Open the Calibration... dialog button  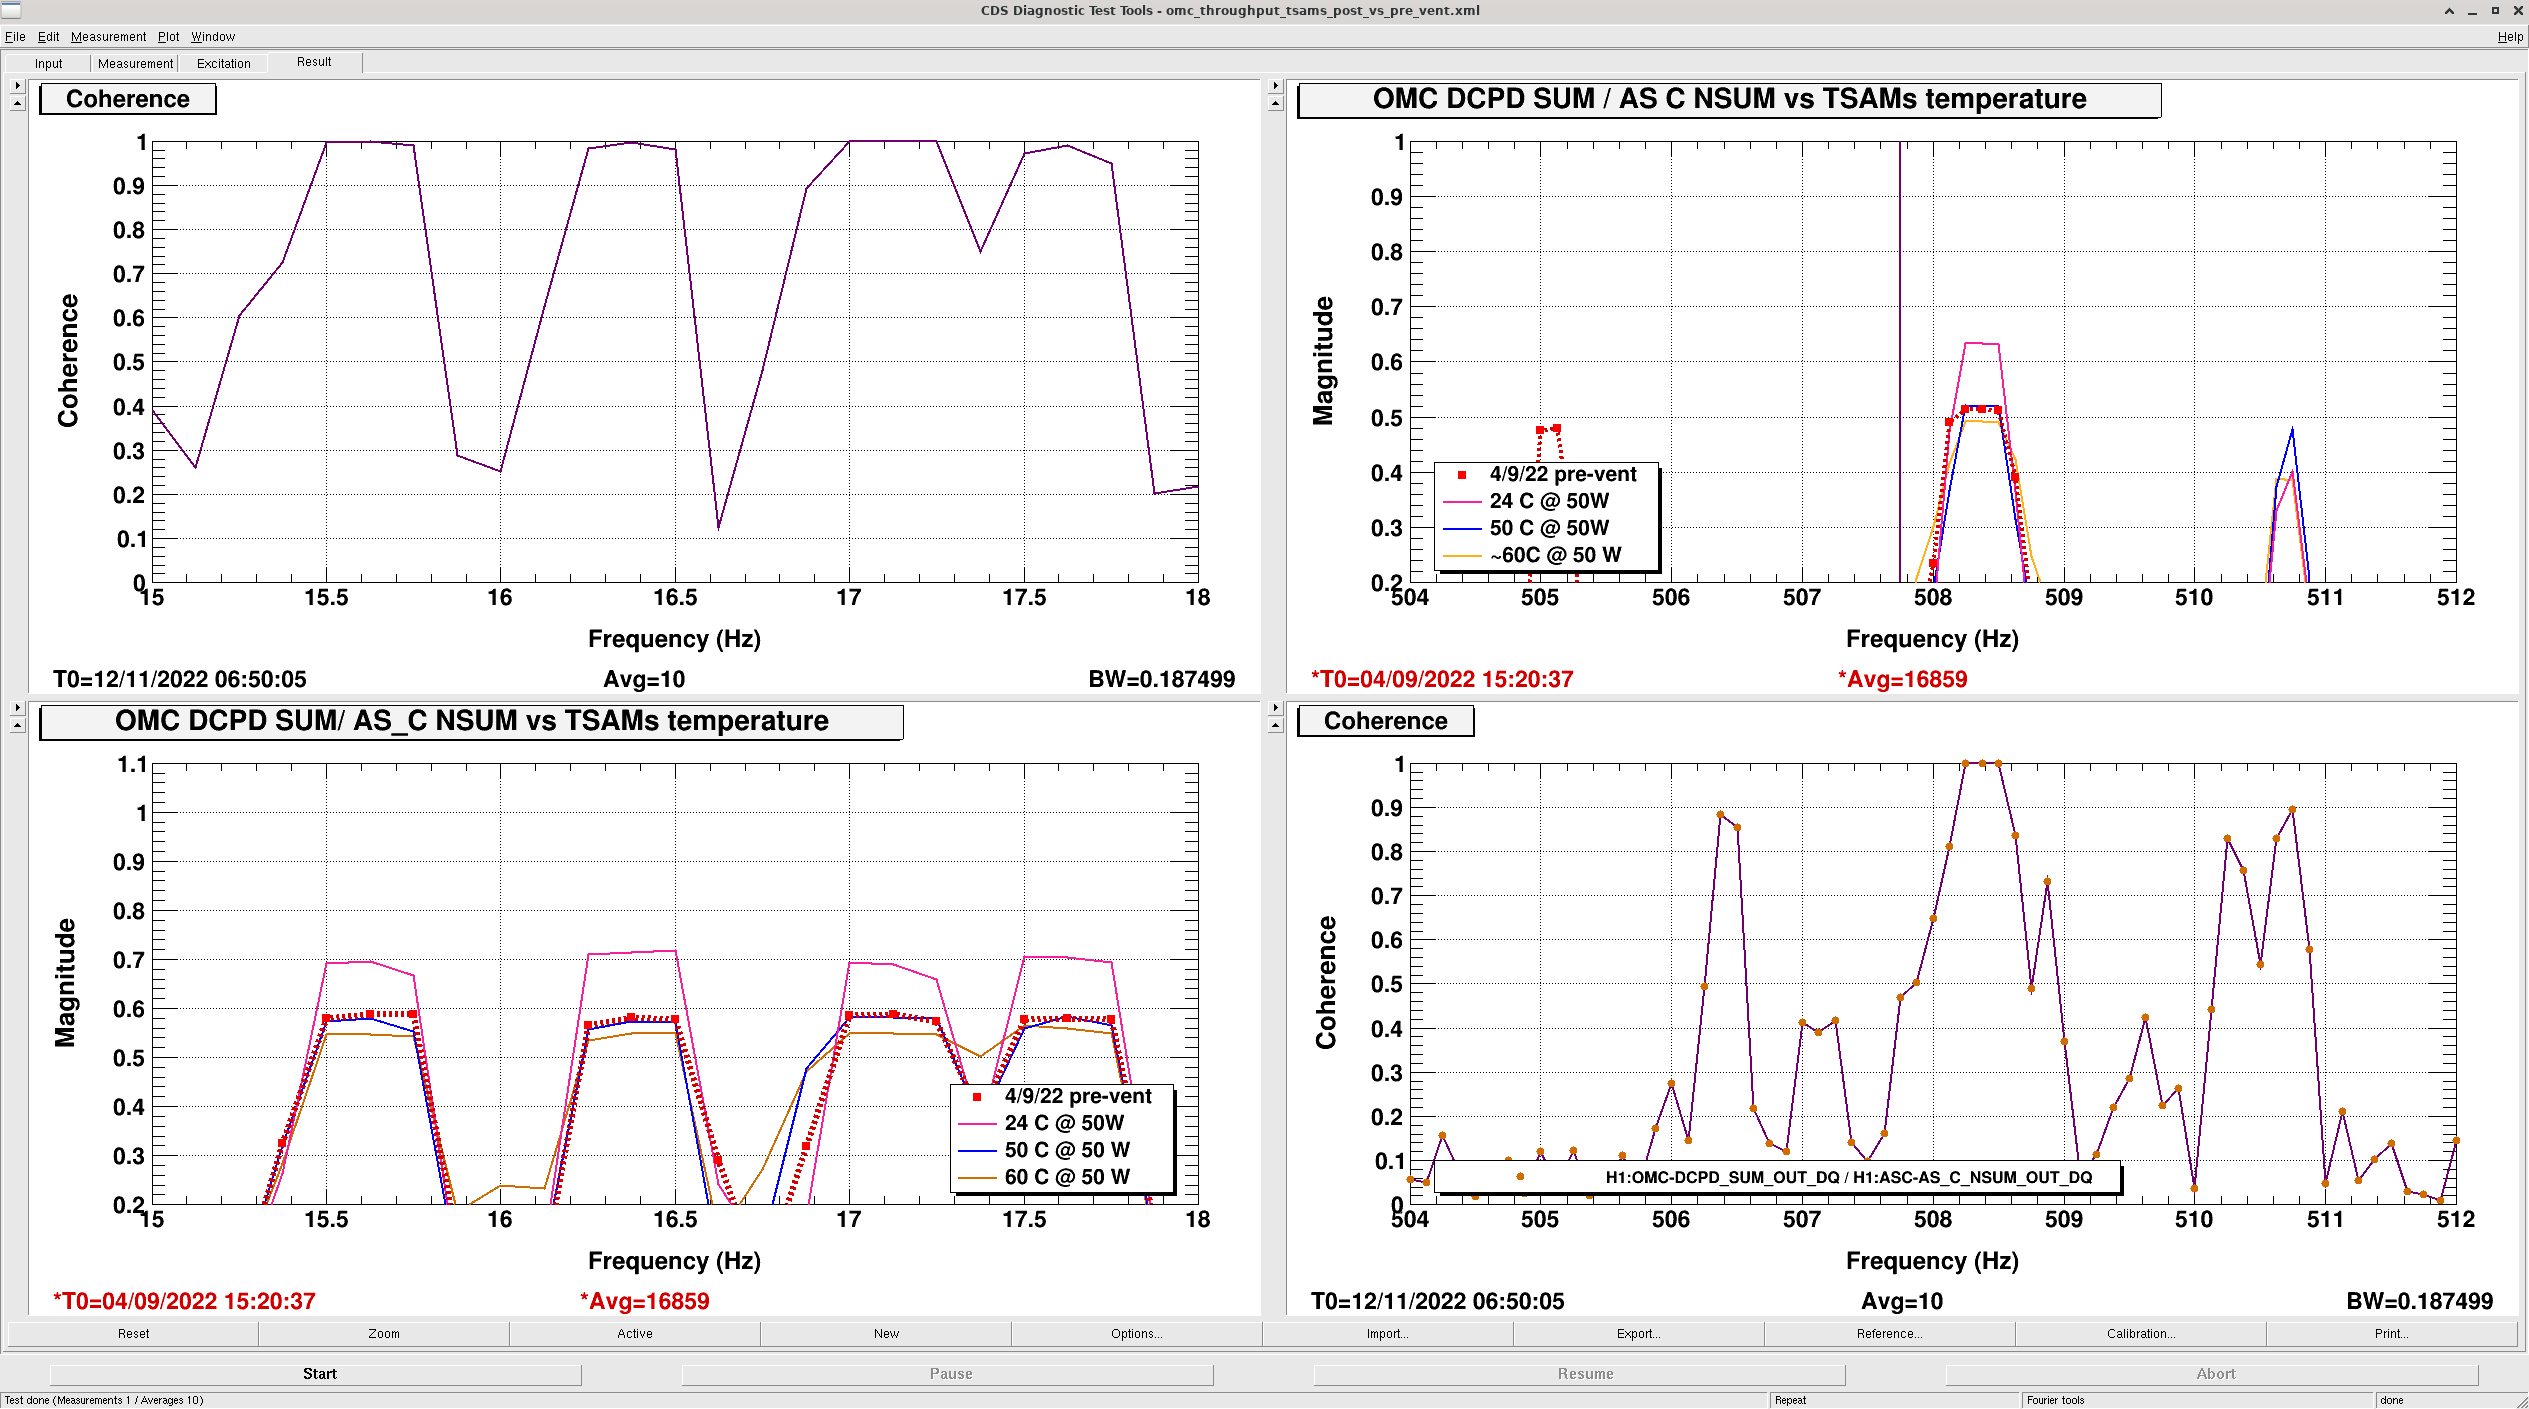(x=2140, y=1333)
